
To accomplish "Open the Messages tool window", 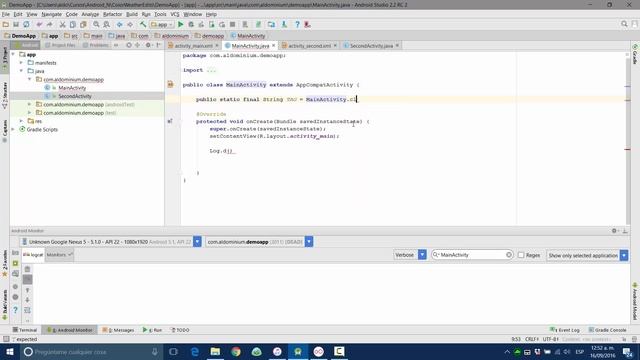I will coord(118,330).
